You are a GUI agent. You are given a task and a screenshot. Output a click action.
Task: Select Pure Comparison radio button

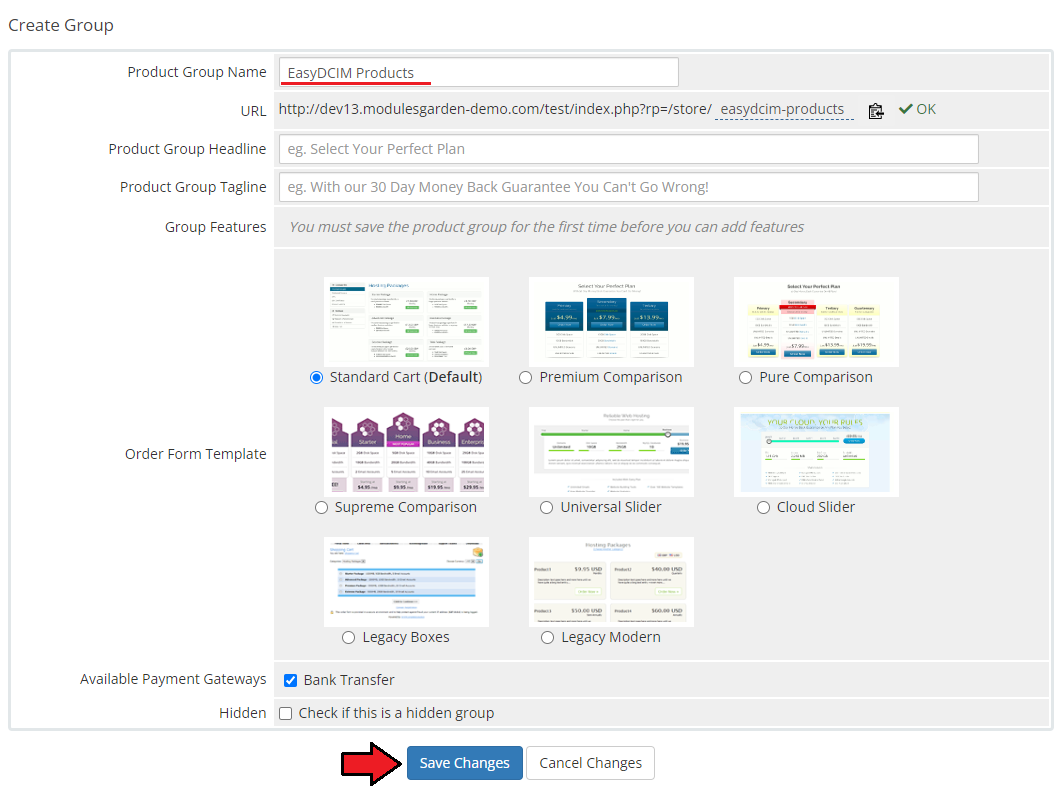tap(745, 377)
